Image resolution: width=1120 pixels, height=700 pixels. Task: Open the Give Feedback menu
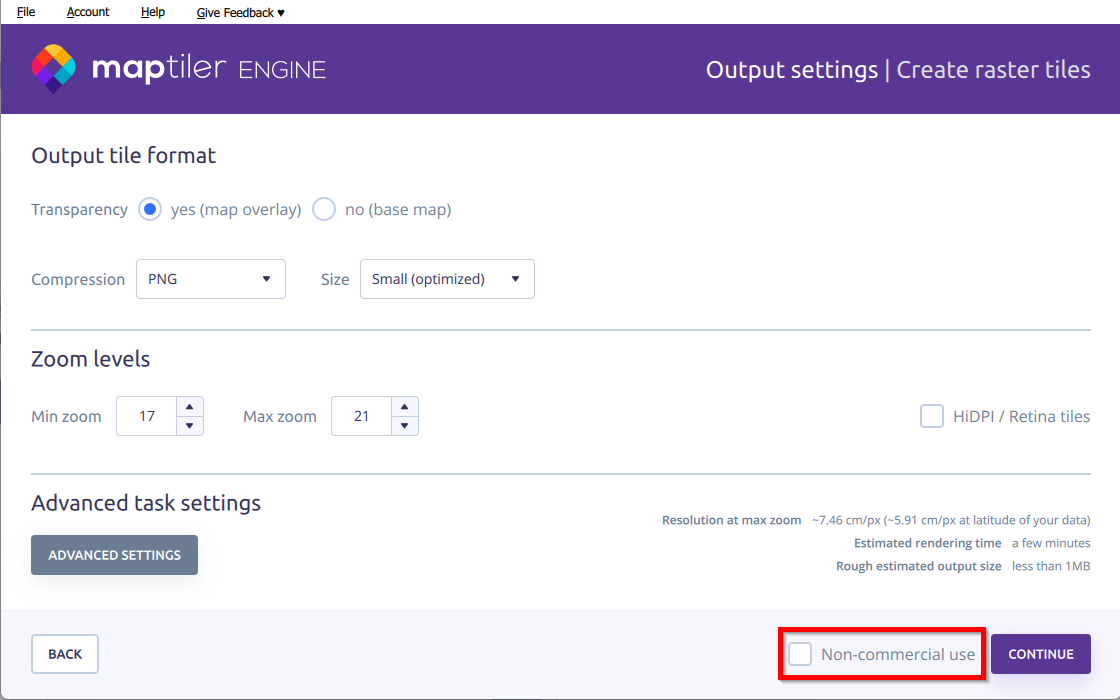tap(240, 12)
